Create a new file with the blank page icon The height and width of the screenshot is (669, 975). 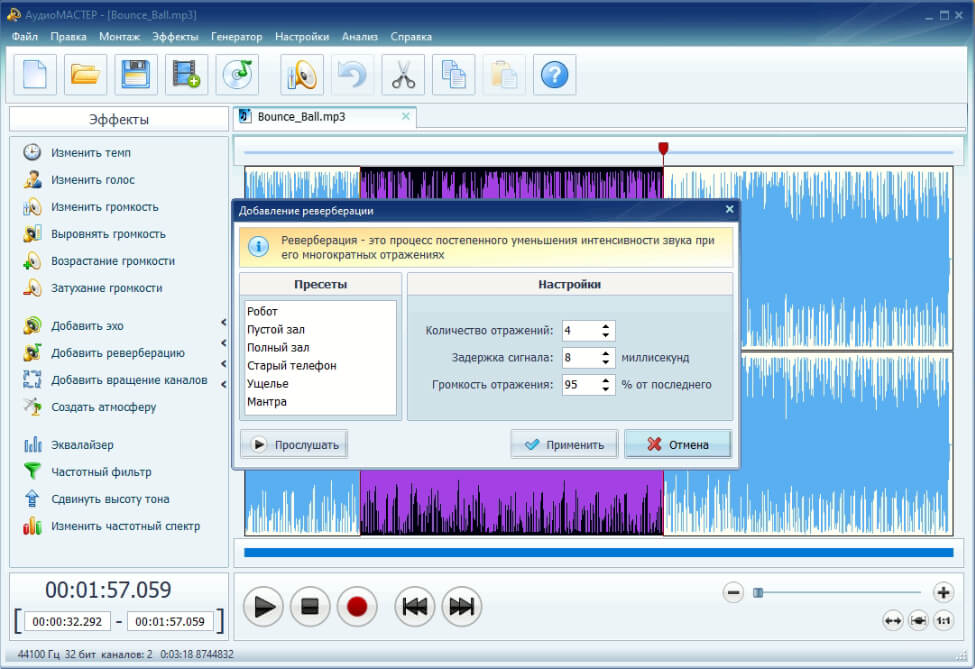coord(35,75)
